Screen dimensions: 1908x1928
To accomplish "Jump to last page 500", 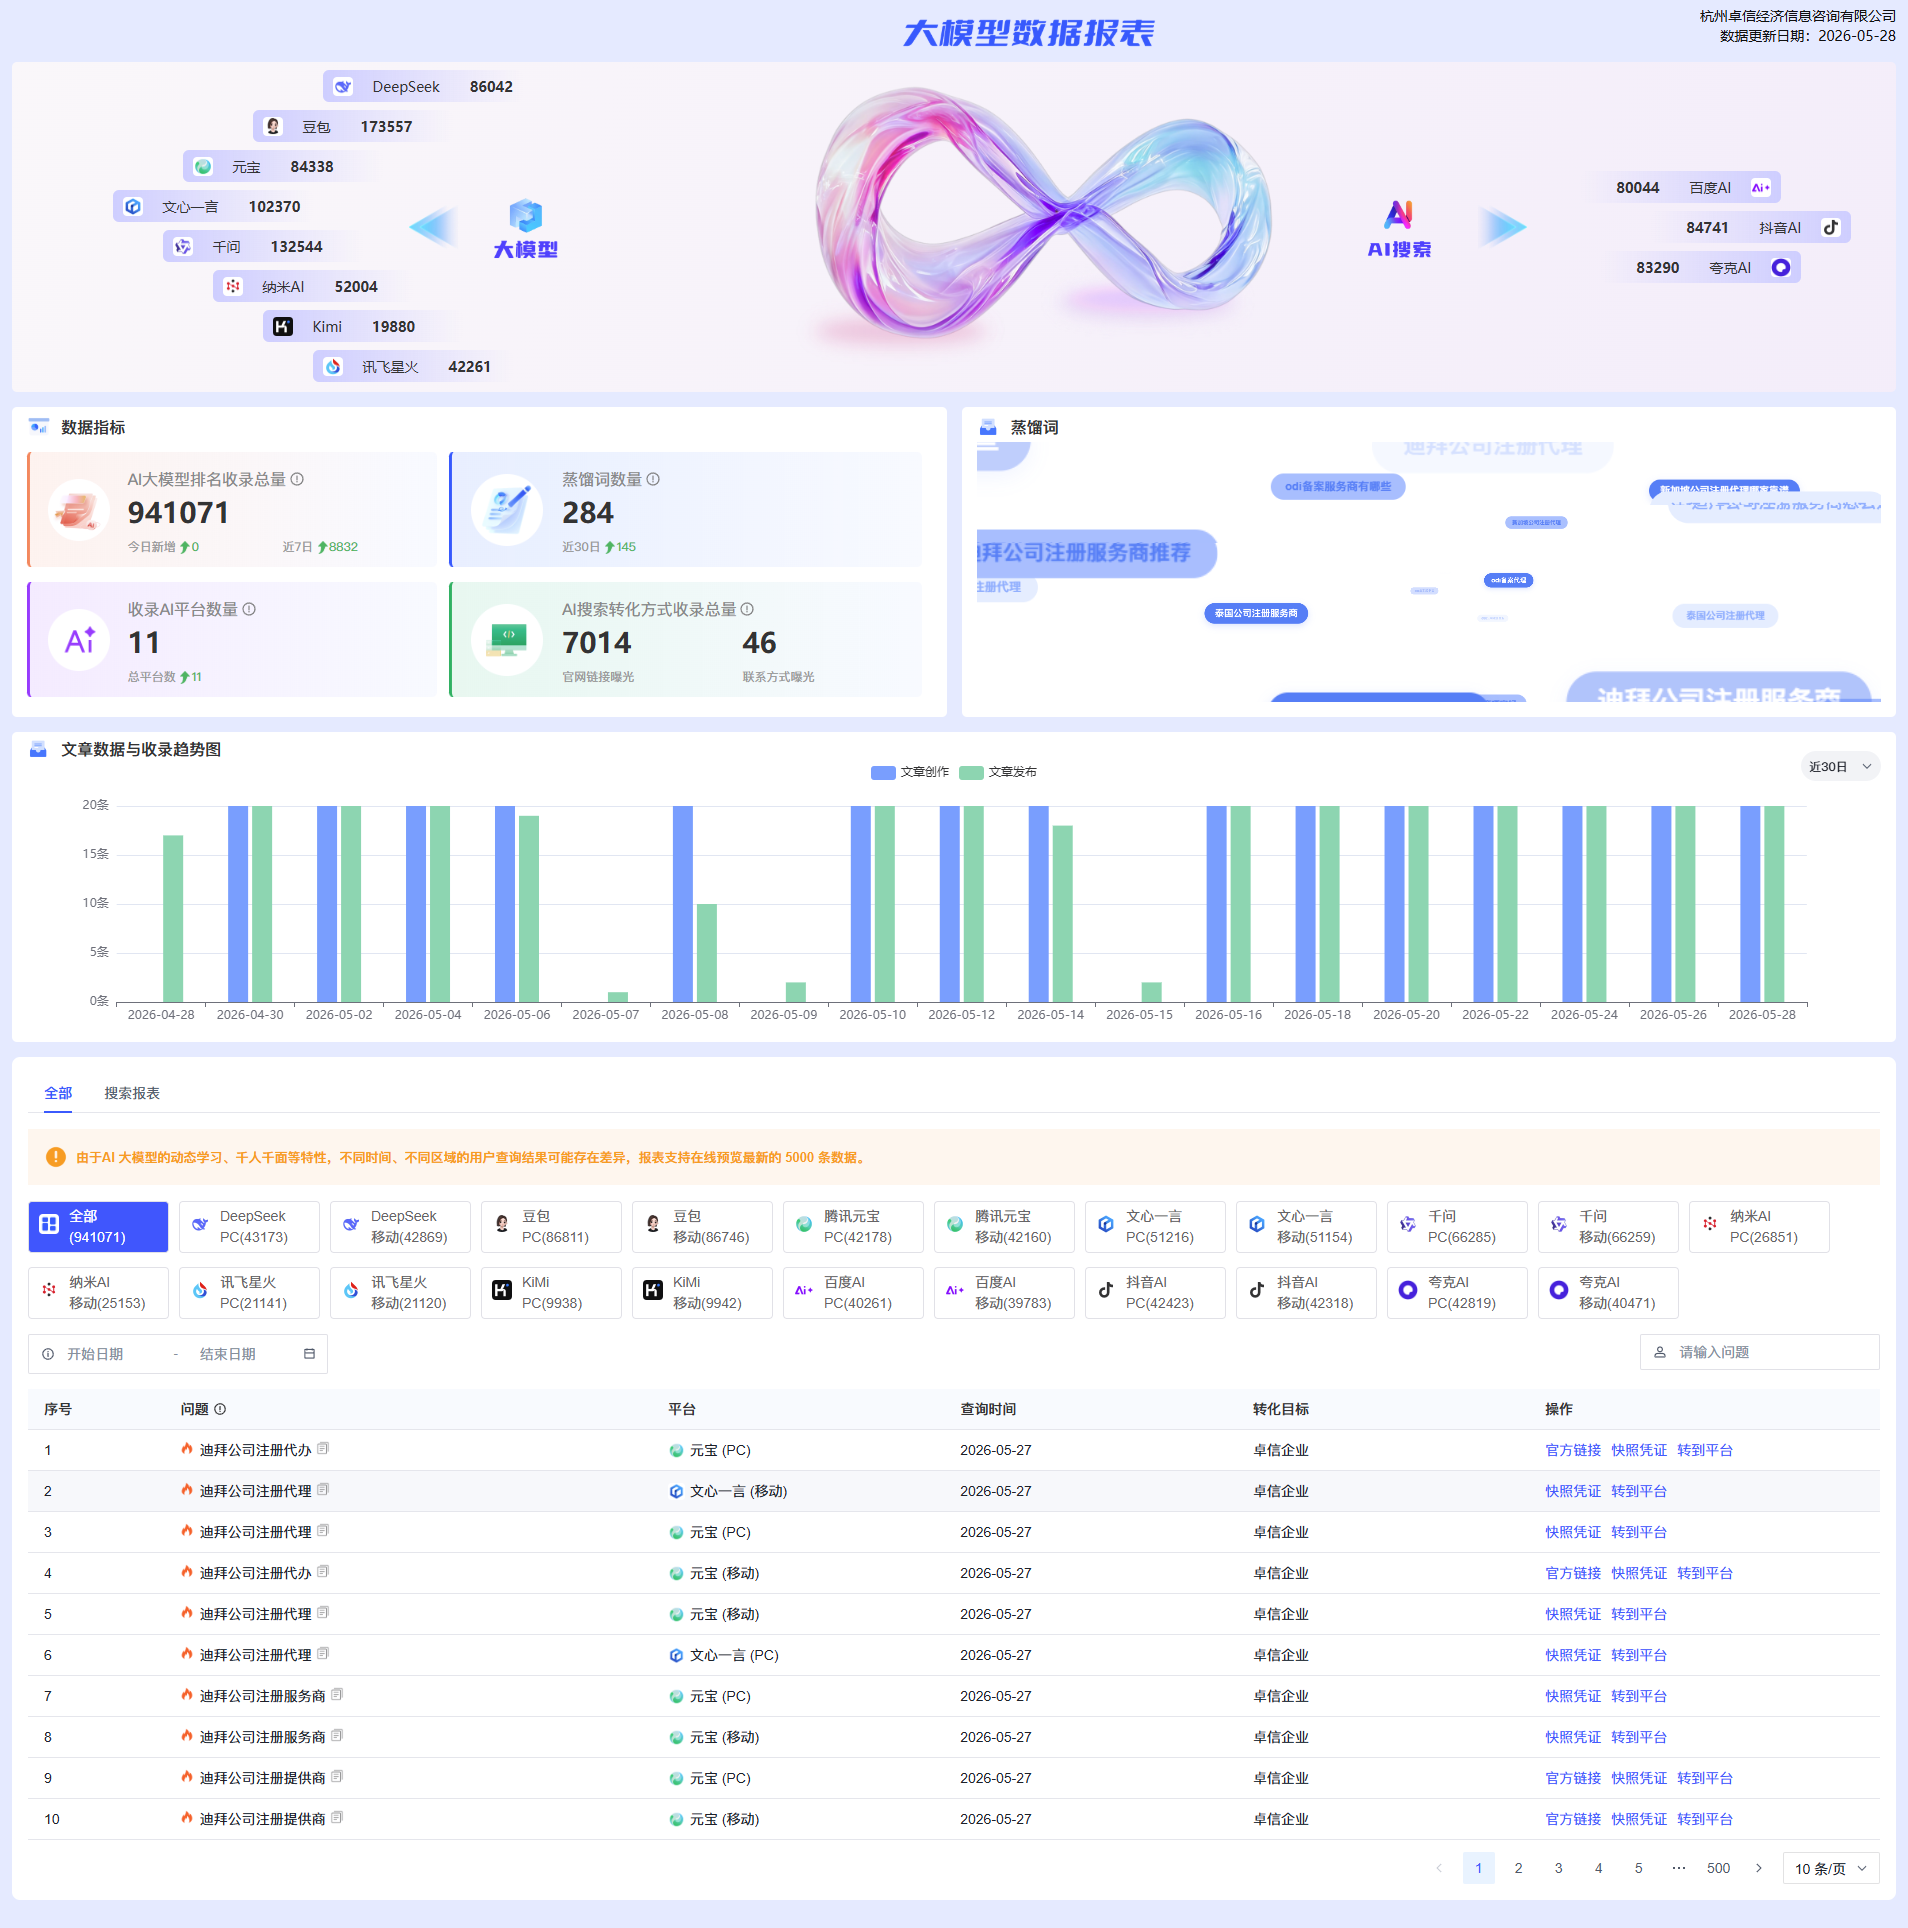I will pyautogui.click(x=1719, y=1868).
